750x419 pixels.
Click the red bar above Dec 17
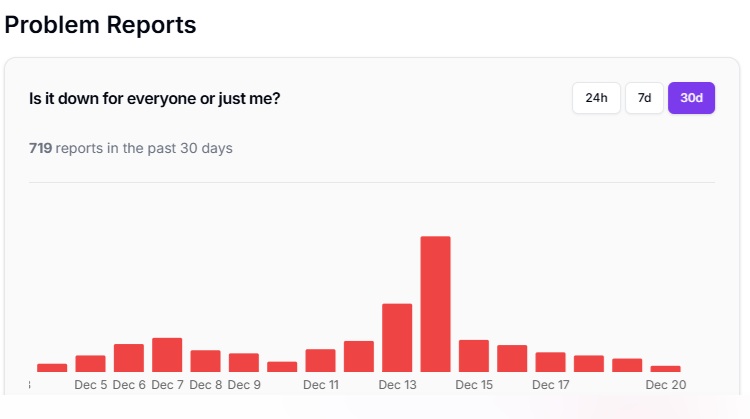pos(550,361)
